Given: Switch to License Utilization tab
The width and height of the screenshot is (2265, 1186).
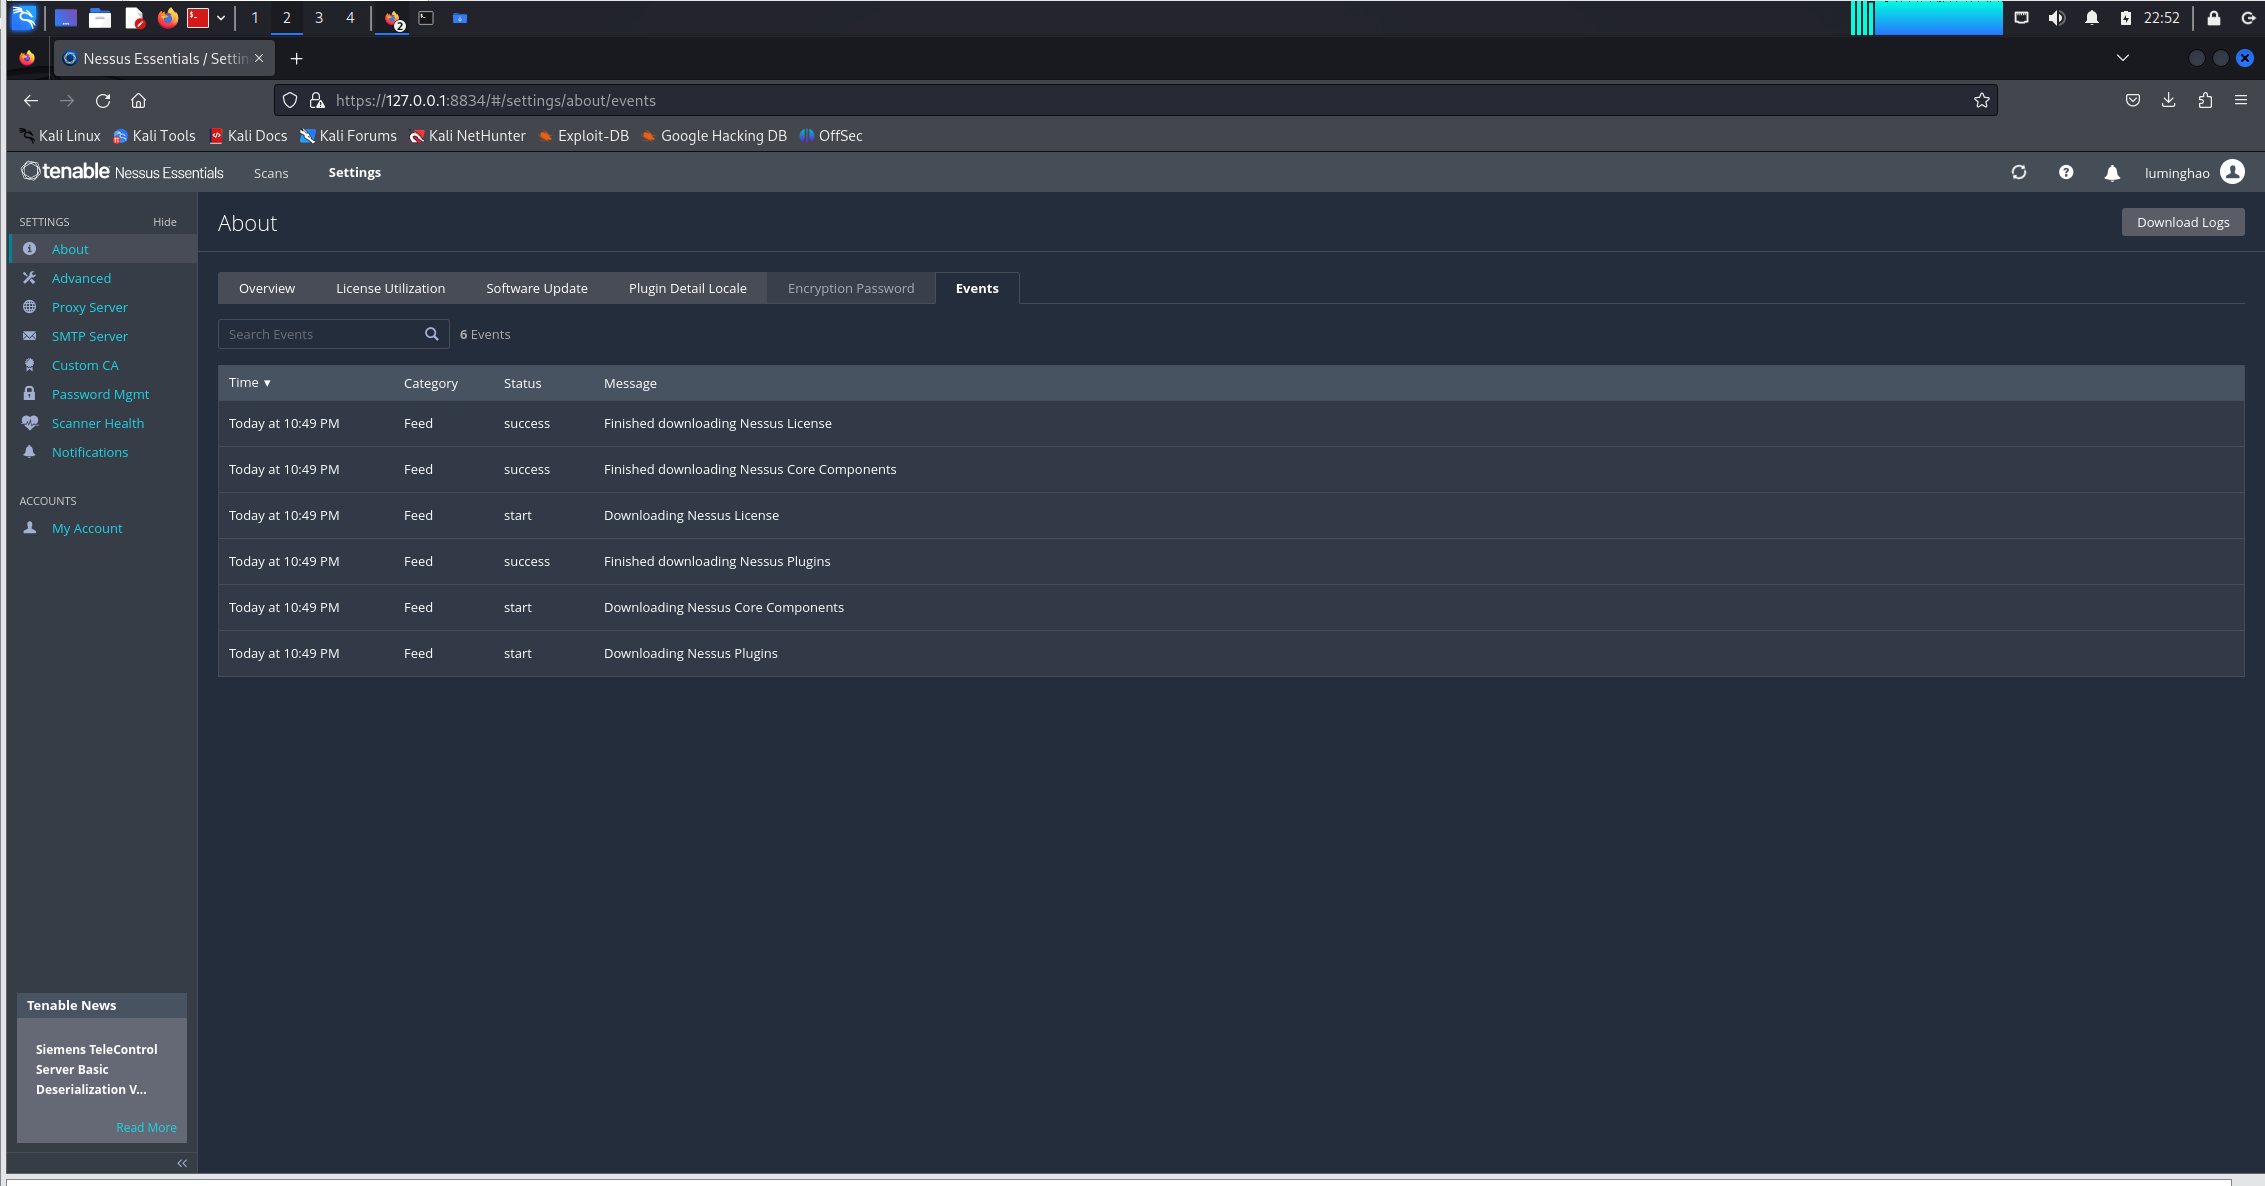Looking at the screenshot, I should click(390, 288).
